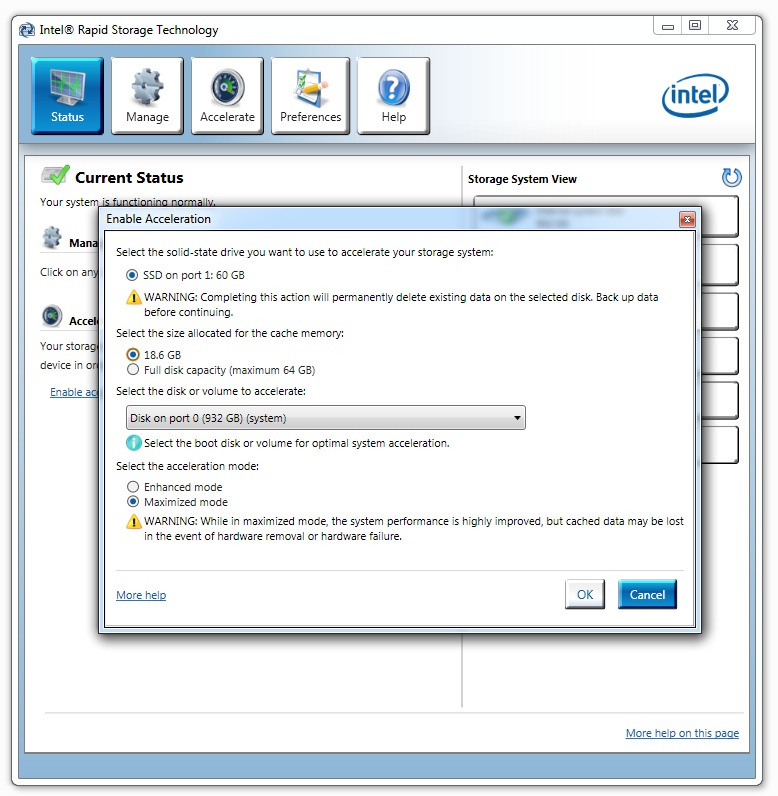Click the Current Status heading
Image resolution: width=778 pixels, height=796 pixels.
pyautogui.click(x=129, y=178)
